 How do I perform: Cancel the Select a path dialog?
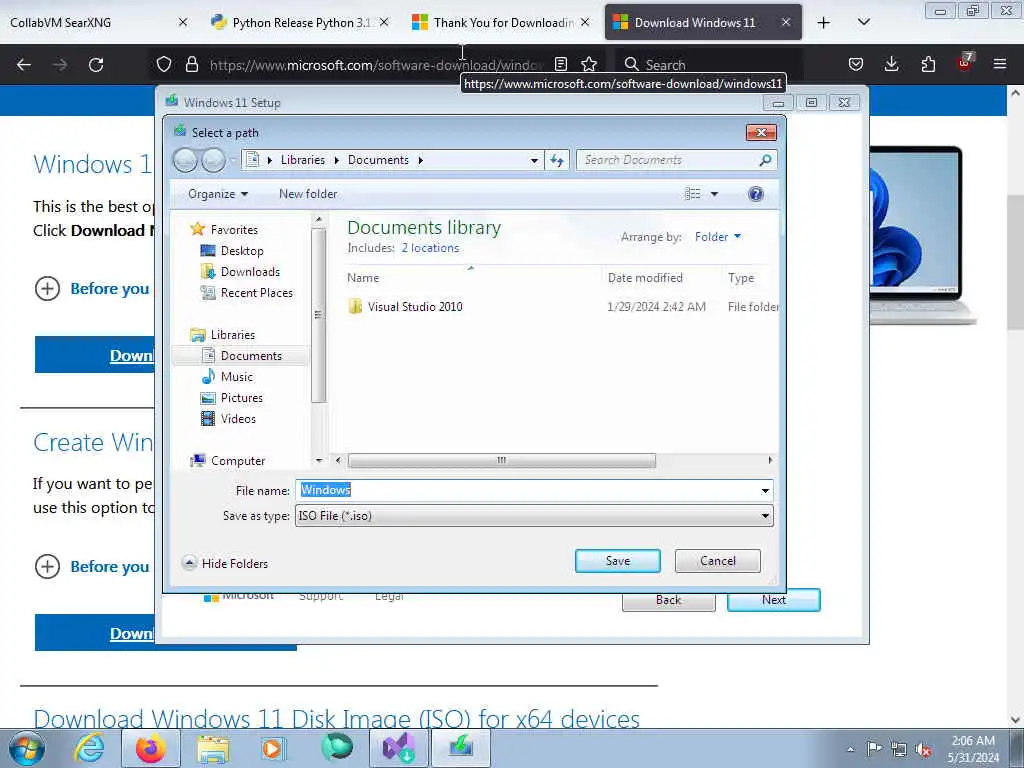coord(718,561)
